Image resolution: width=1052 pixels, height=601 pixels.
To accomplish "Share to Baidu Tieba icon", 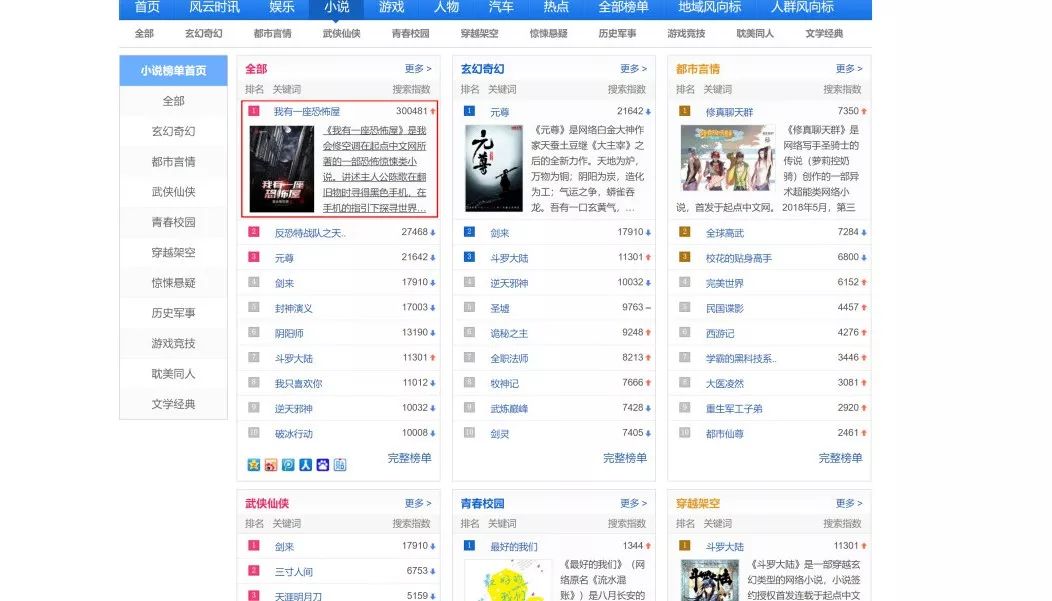I will (x=340, y=464).
